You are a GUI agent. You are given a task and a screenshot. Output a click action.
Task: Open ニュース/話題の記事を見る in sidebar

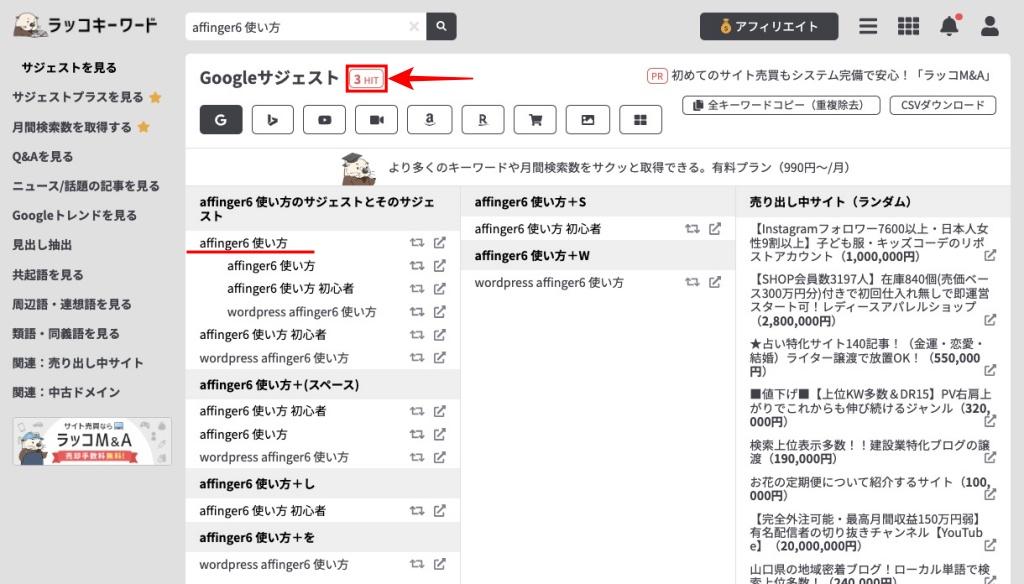(86, 186)
